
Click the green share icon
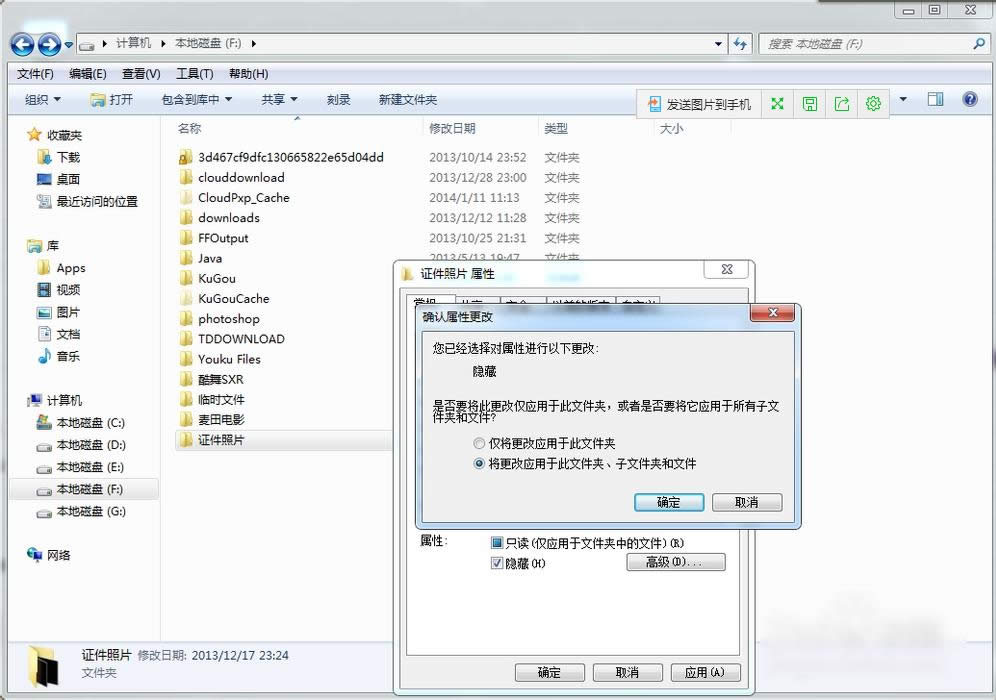842,104
